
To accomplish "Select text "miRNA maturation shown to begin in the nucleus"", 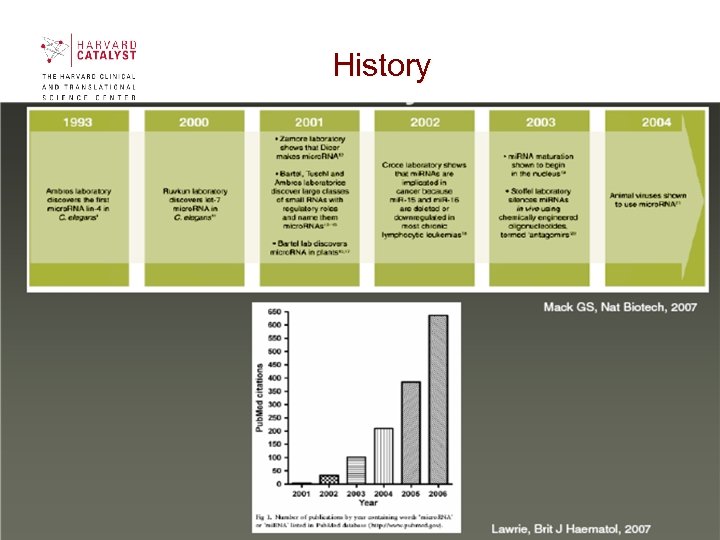I will point(538,165).
